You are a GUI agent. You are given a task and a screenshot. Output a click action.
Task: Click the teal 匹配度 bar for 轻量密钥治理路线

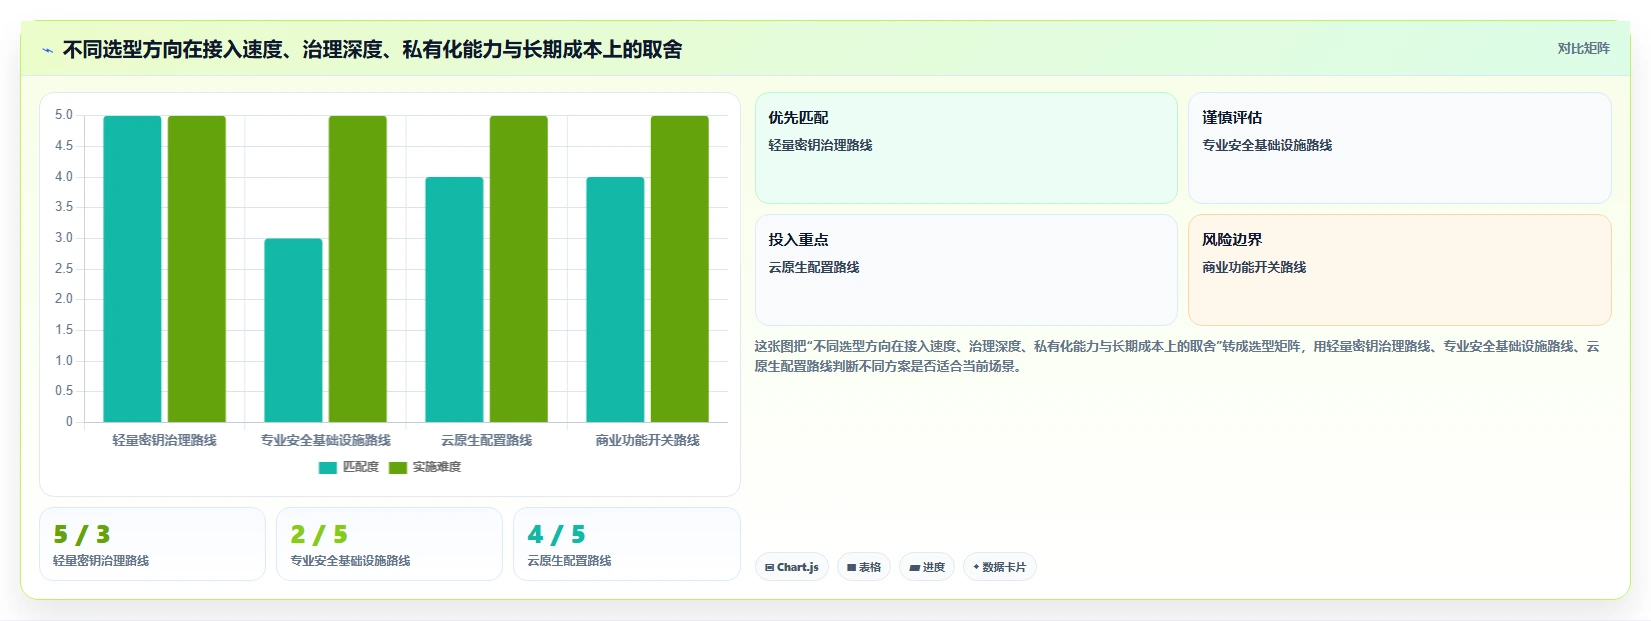click(132, 269)
